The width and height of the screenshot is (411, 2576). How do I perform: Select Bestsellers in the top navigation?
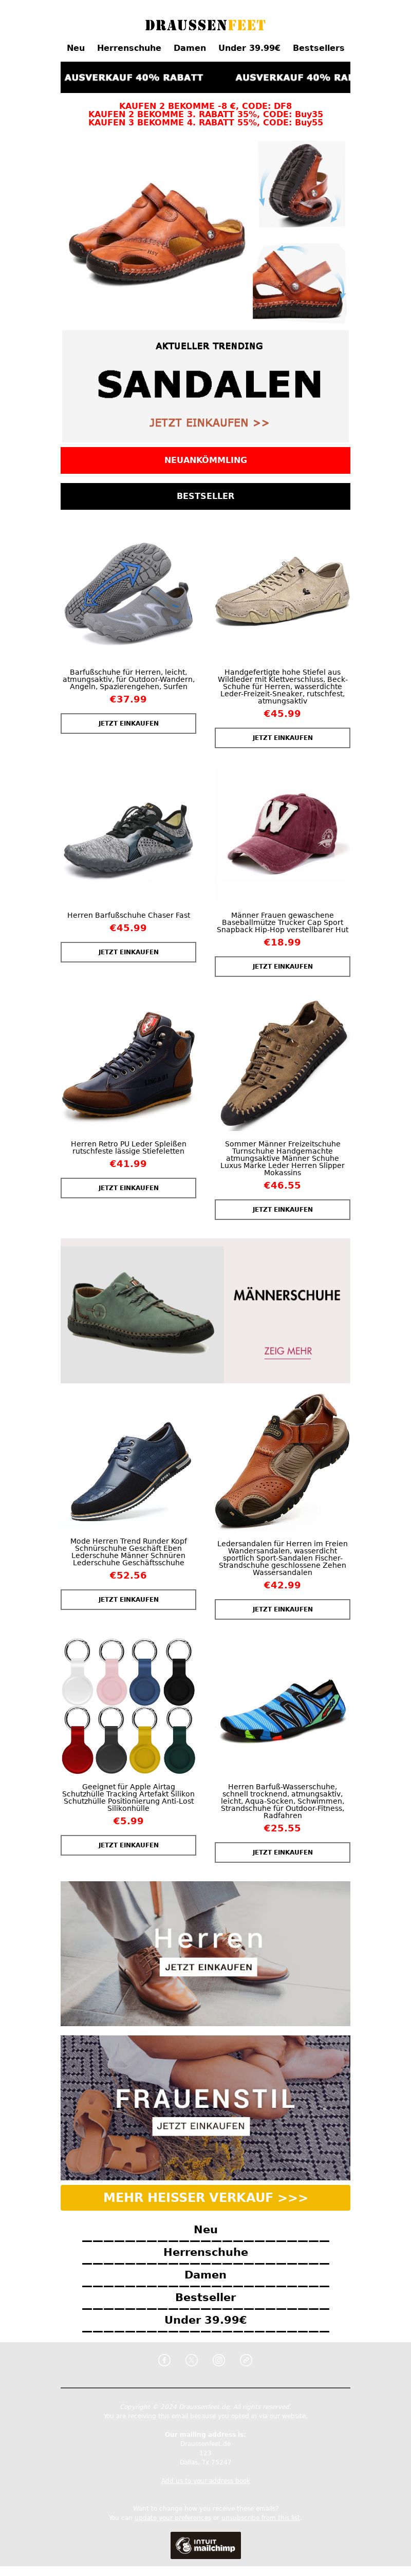pos(318,48)
